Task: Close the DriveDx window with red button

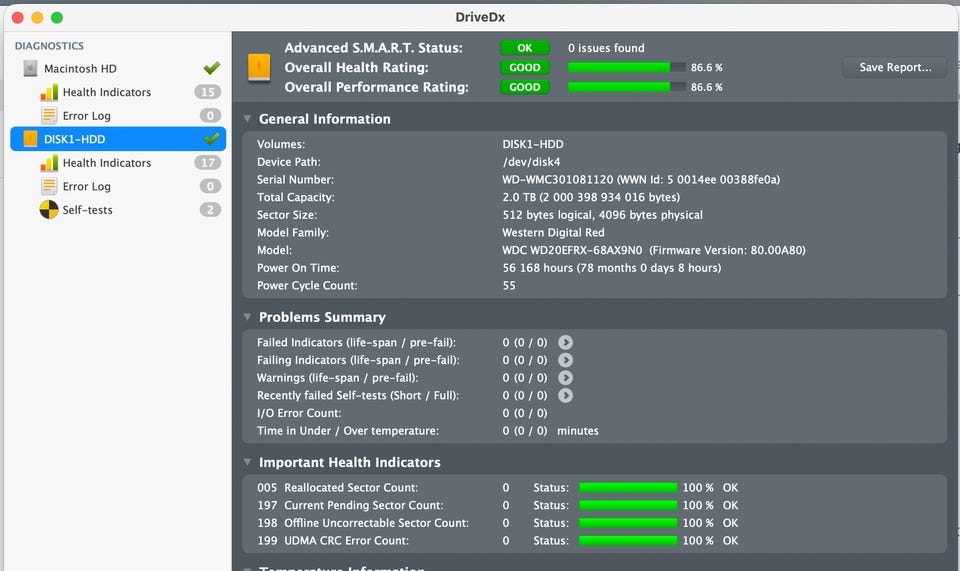Action: tap(18, 18)
